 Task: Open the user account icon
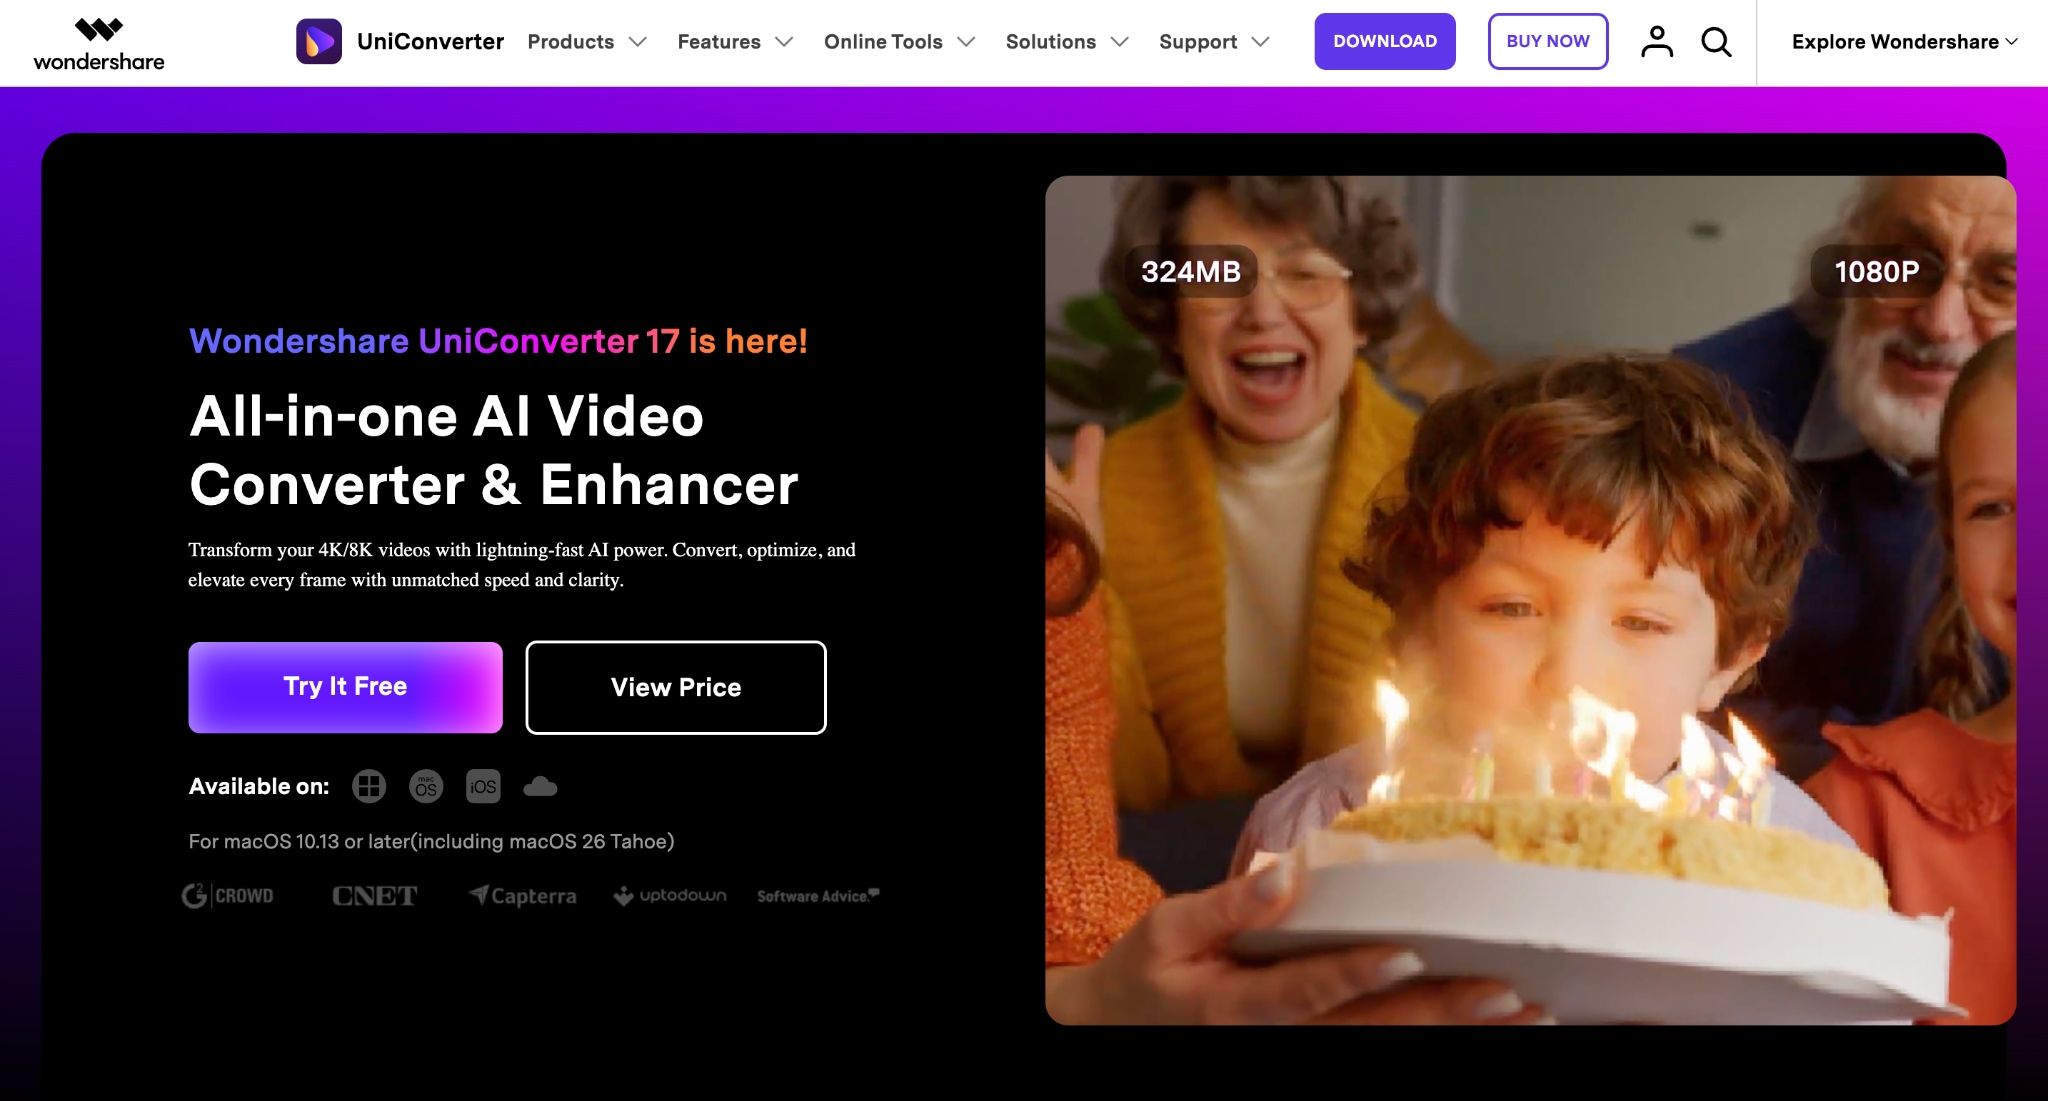point(1657,41)
